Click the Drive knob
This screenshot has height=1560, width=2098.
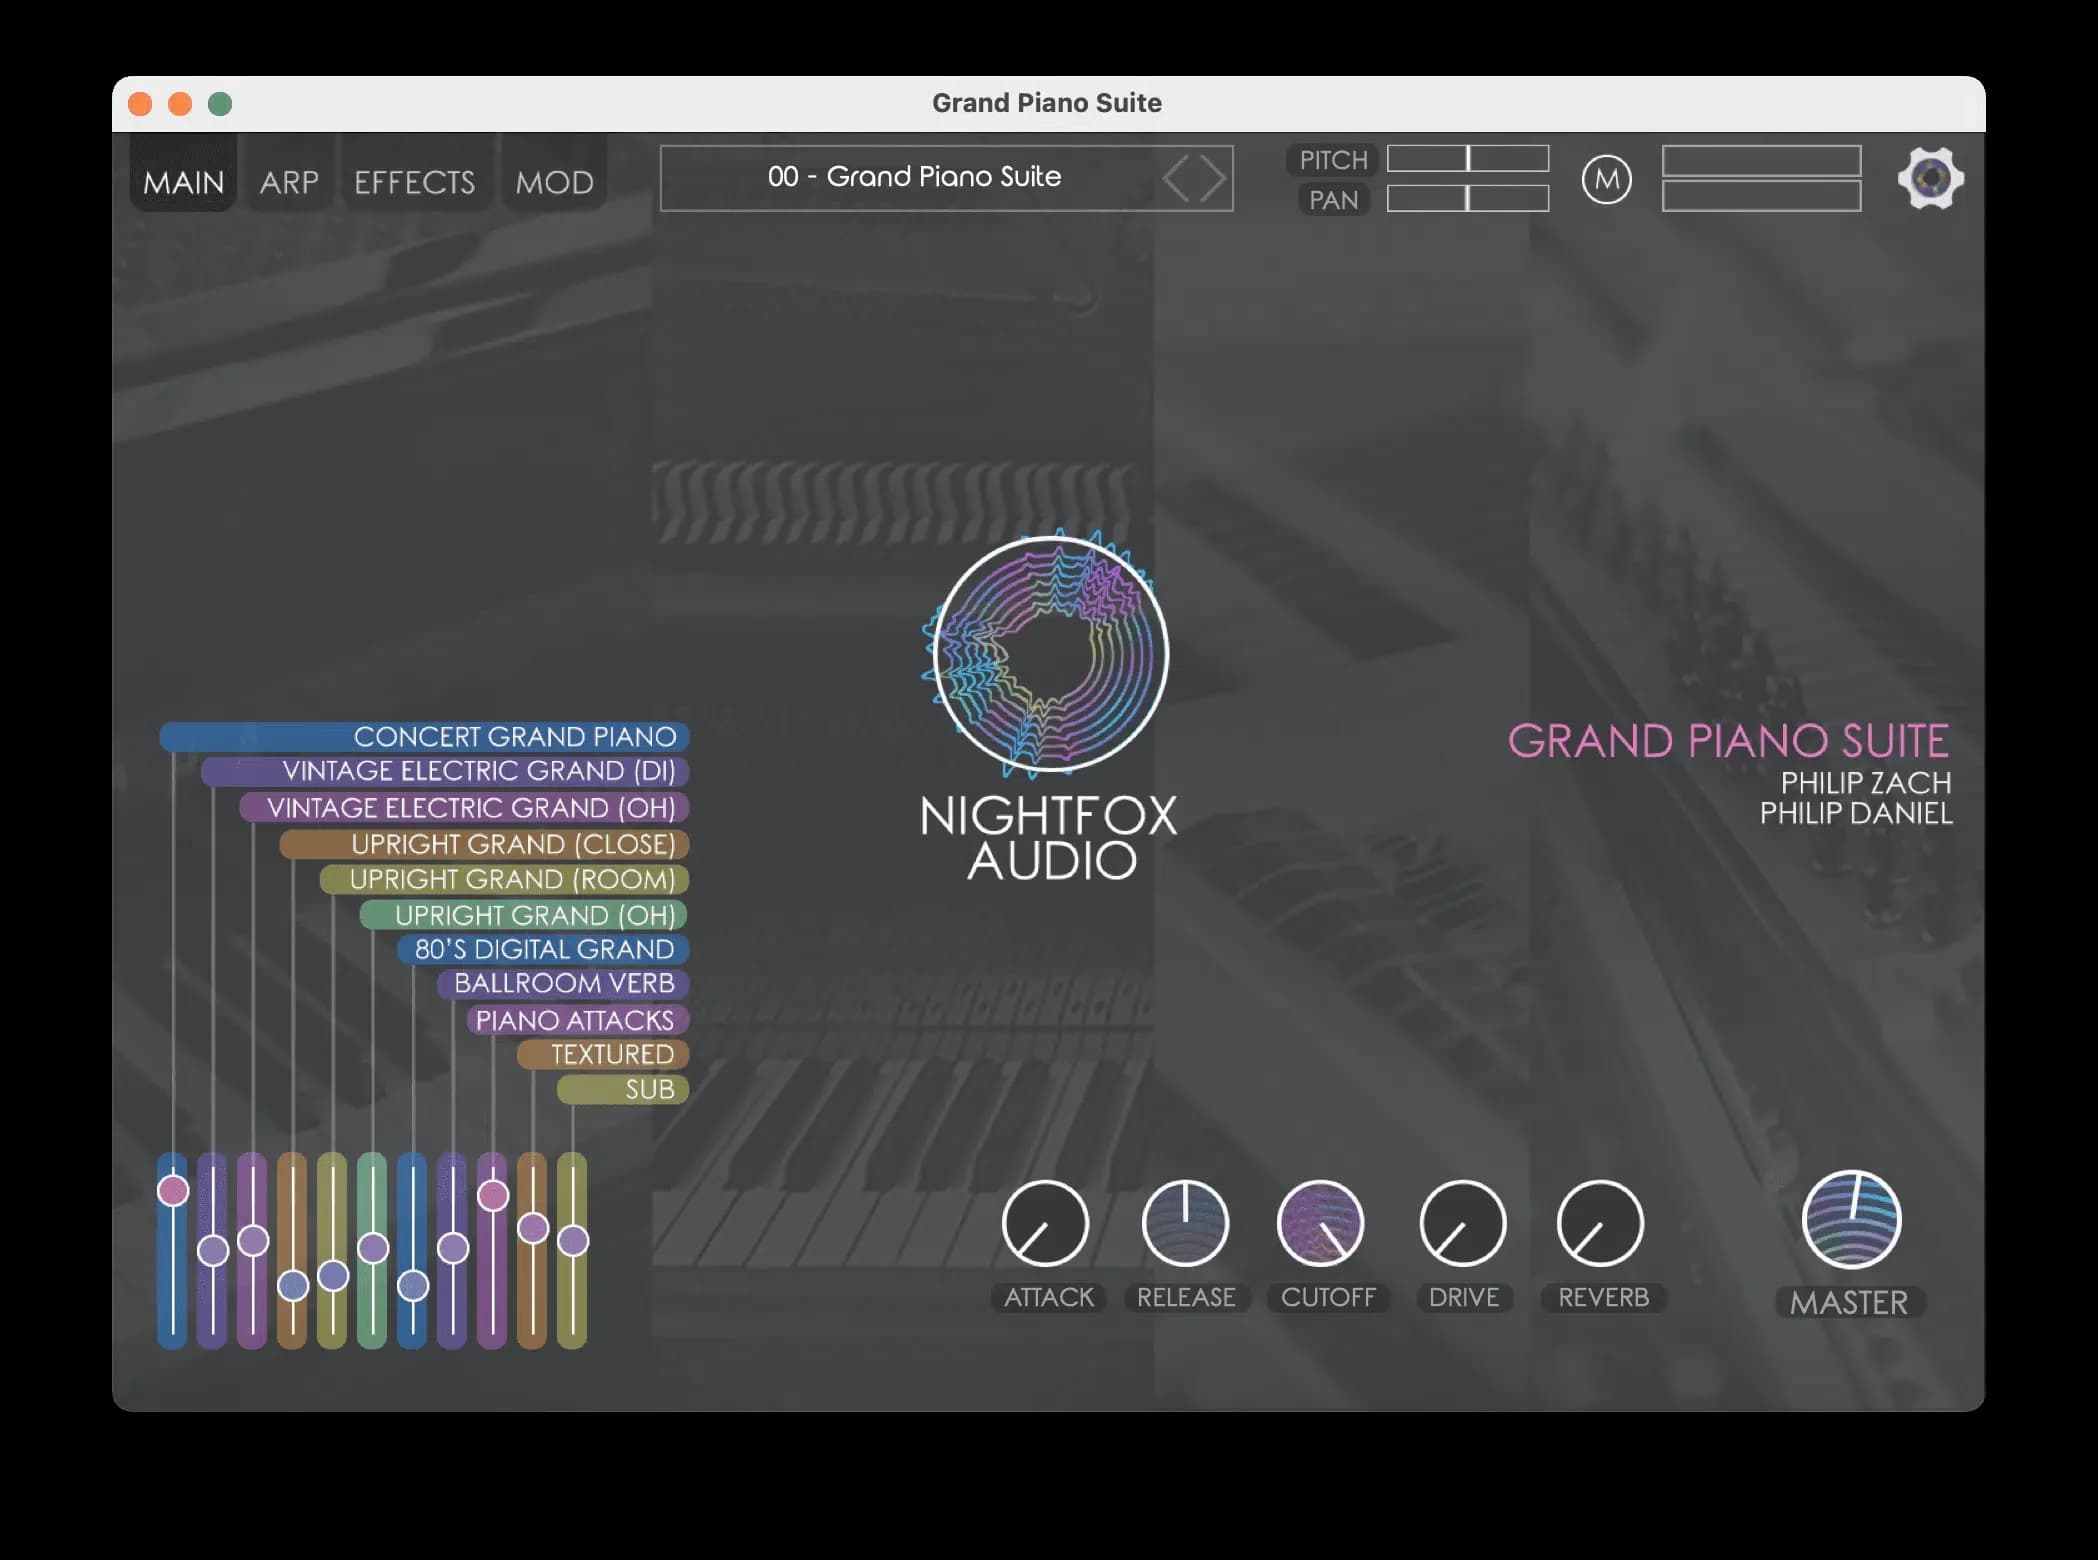pyautogui.click(x=1463, y=1222)
